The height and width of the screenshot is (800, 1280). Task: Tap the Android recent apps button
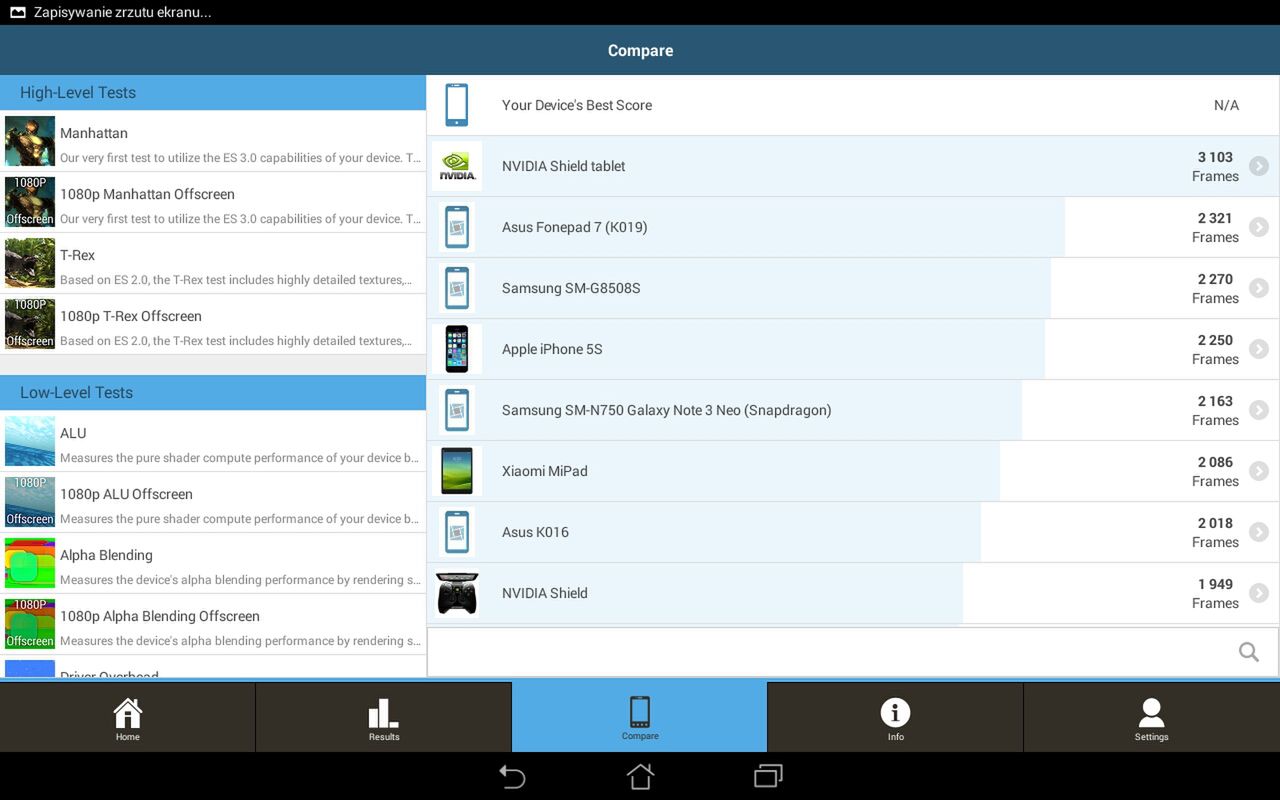point(768,776)
